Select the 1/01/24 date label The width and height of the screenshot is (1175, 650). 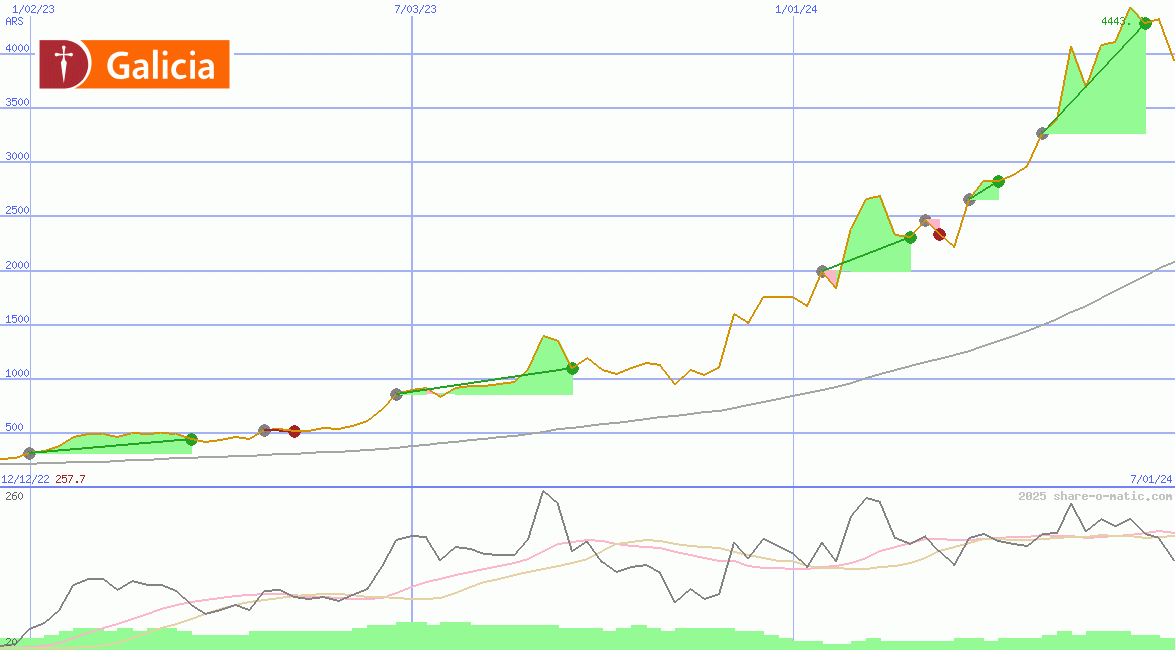(796, 9)
